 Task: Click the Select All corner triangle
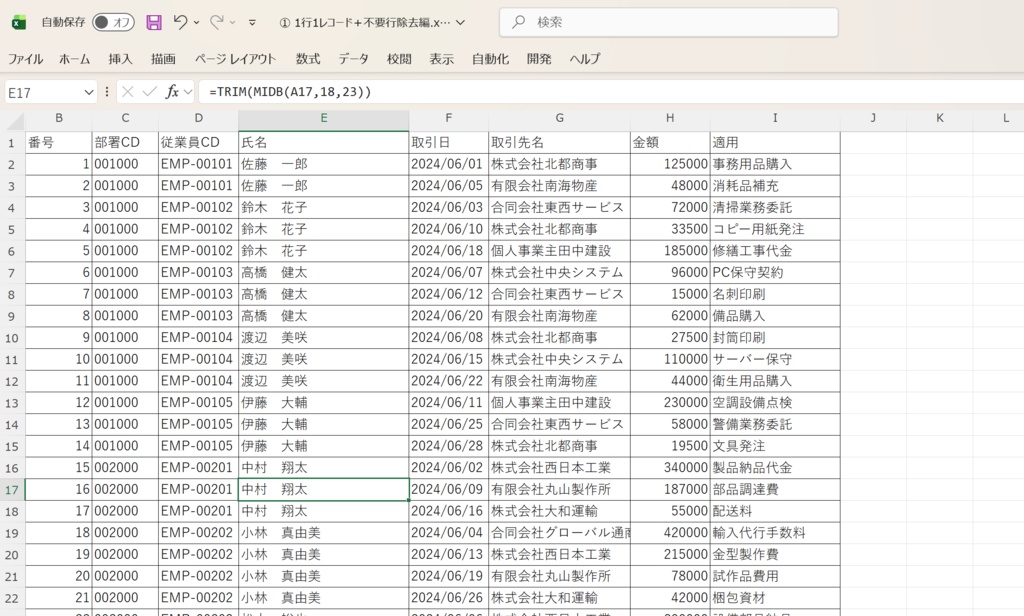pos(12,120)
